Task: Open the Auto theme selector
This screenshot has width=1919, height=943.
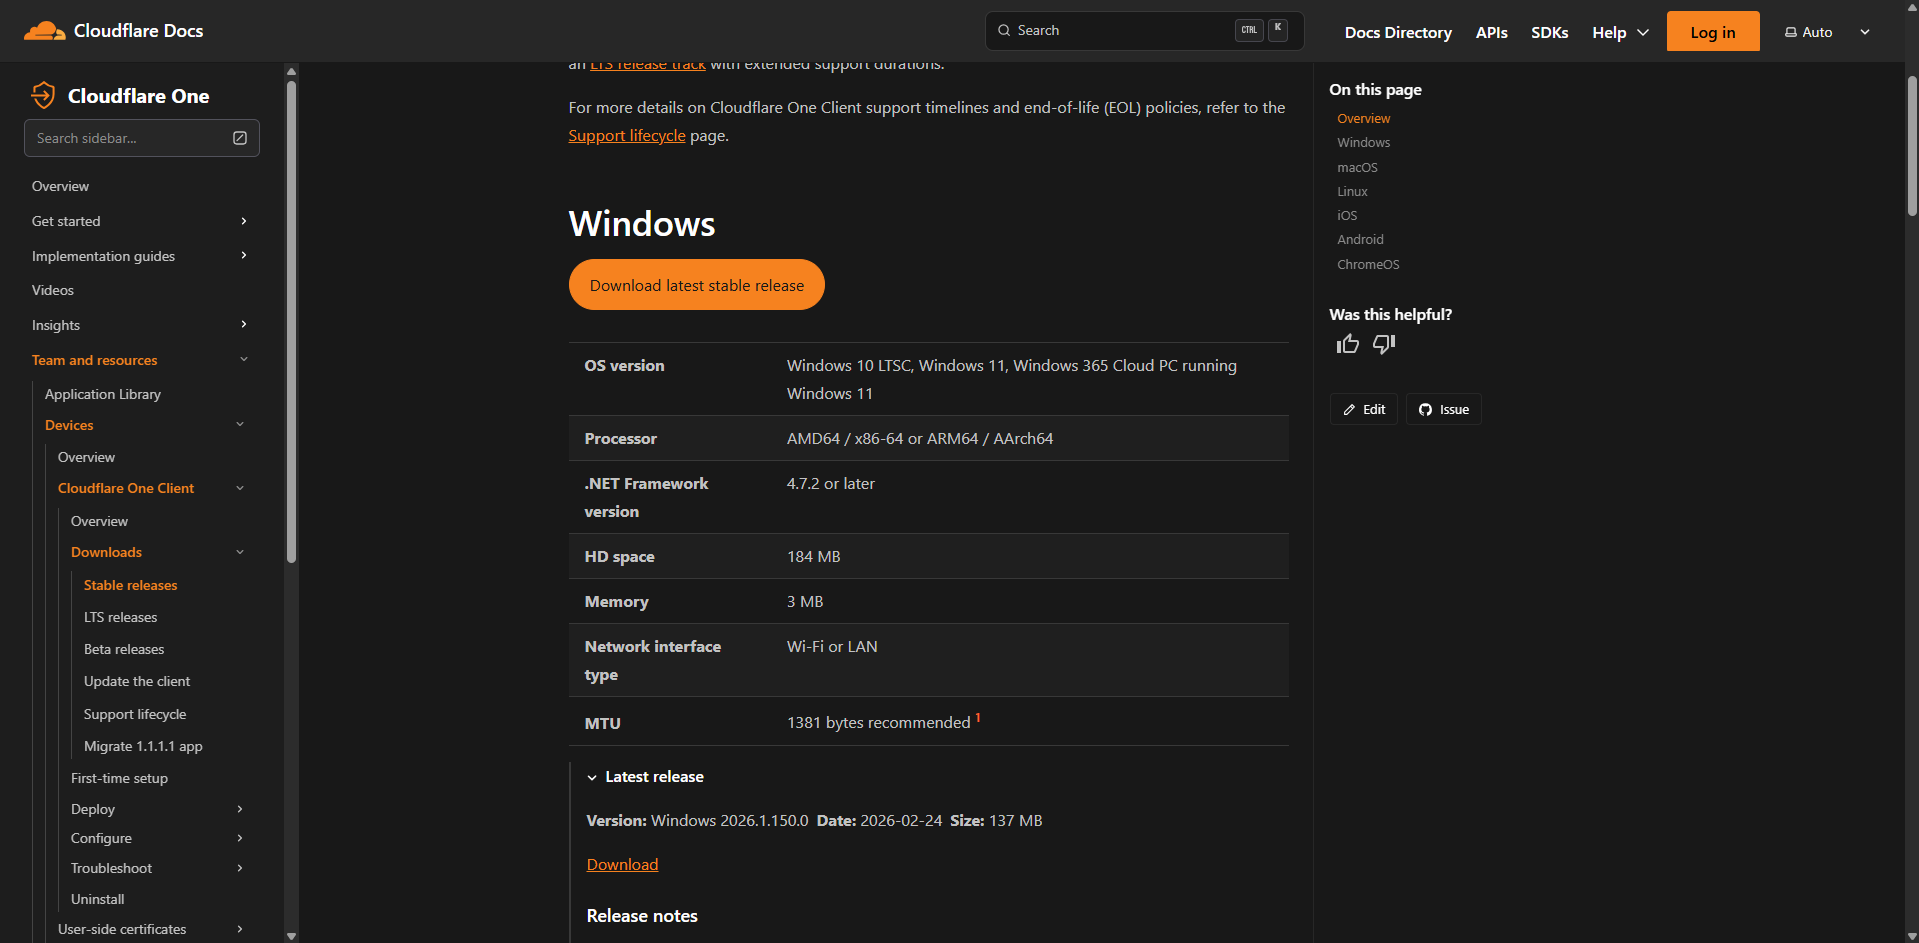Action: click(x=1827, y=32)
